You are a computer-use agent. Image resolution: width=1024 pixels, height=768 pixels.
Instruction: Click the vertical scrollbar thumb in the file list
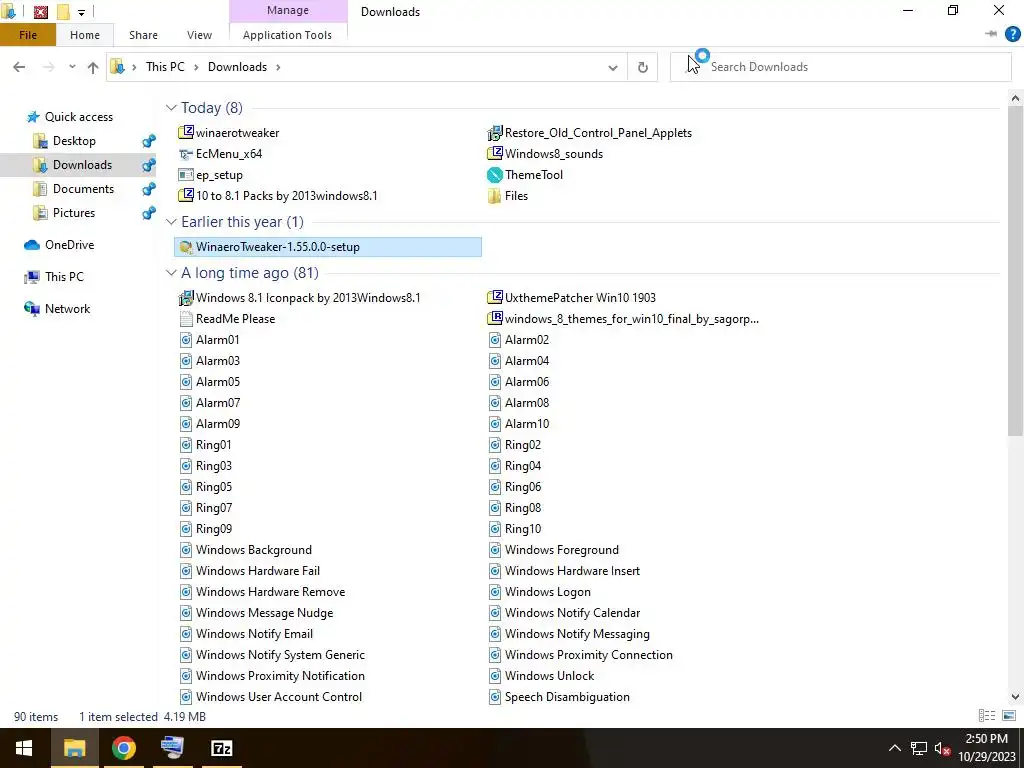point(1015,272)
